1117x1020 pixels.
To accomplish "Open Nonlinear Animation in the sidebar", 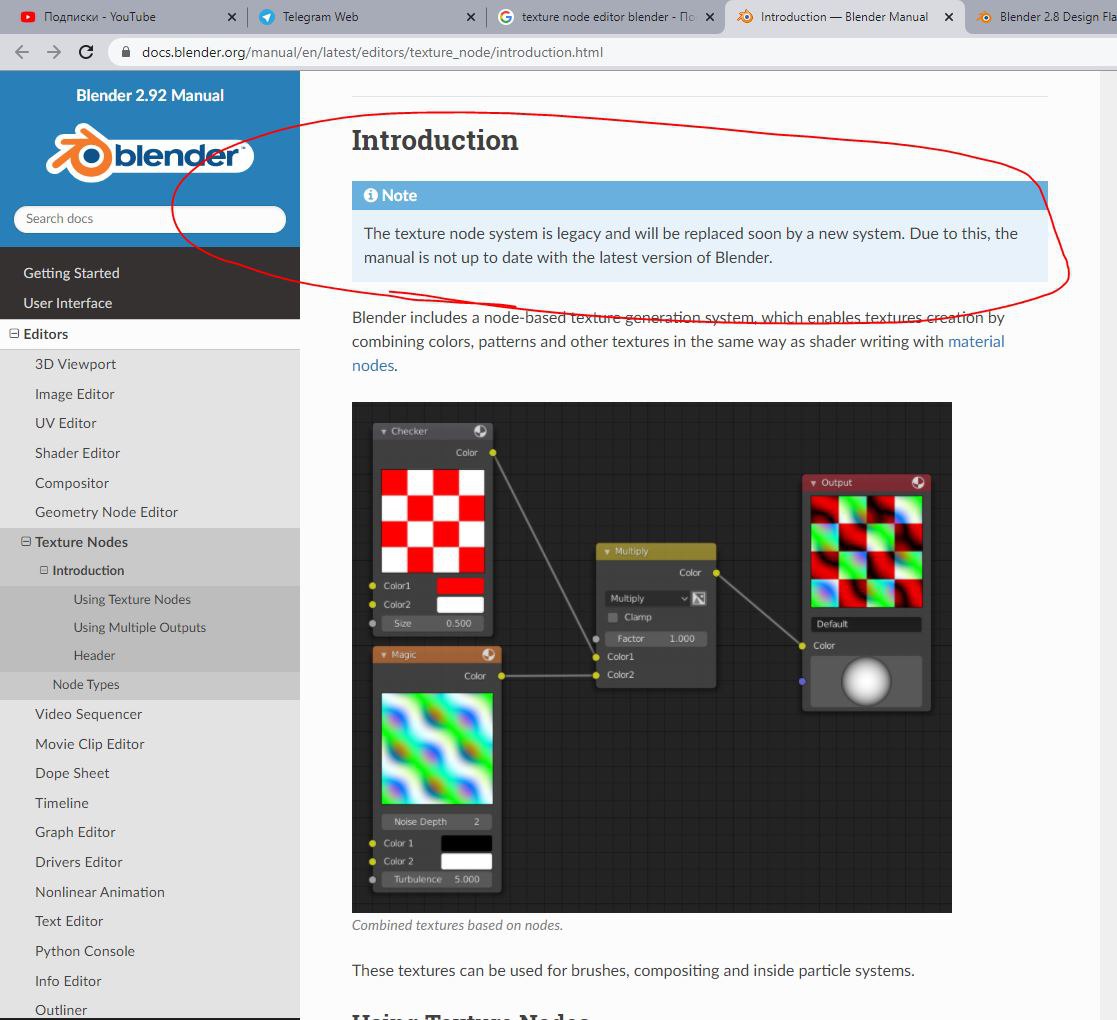I will point(100,892).
